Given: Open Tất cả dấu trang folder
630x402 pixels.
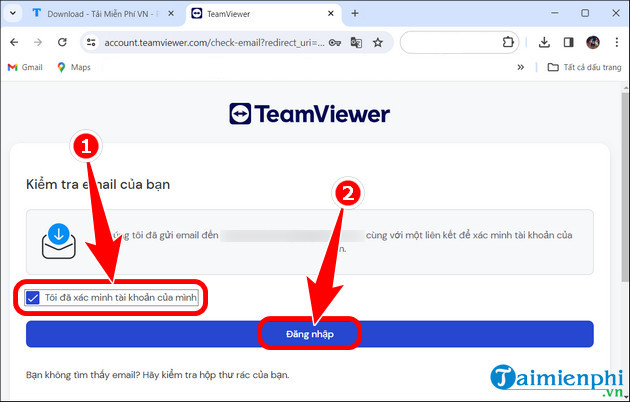Looking at the screenshot, I should (x=585, y=67).
